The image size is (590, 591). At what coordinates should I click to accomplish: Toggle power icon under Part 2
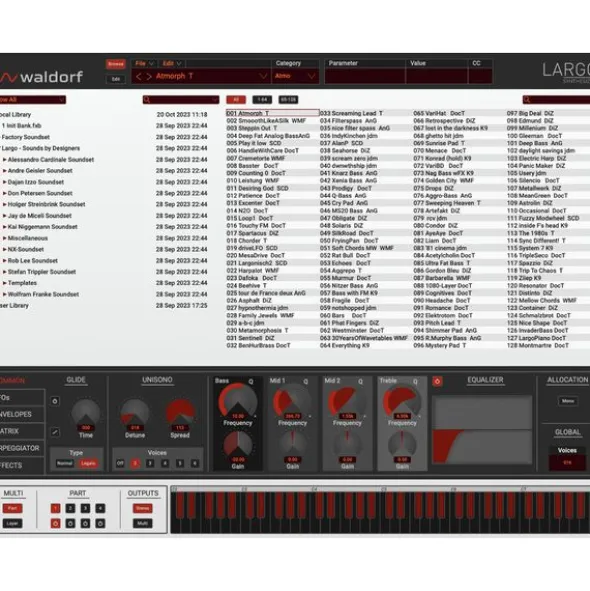70,524
